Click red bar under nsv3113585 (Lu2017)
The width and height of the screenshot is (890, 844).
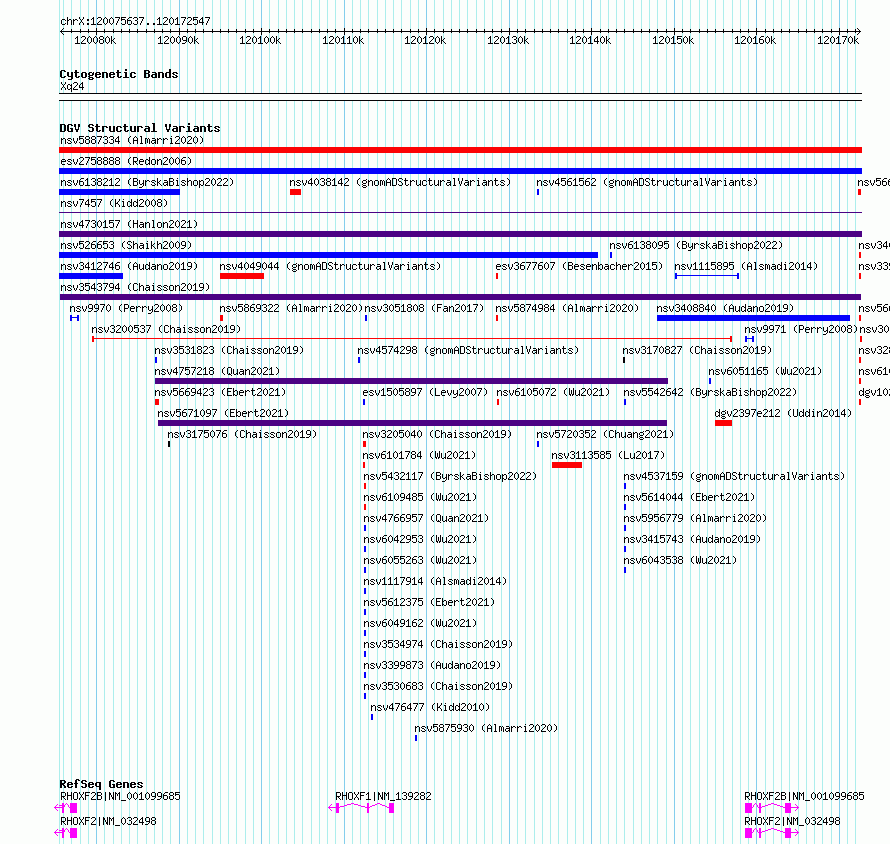[x=566, y=465]
